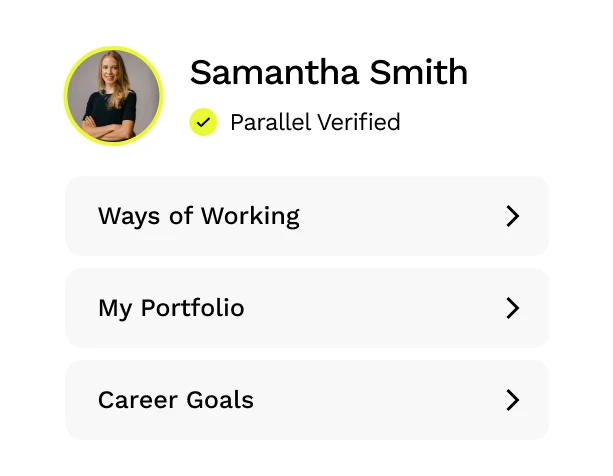This screenshot has height=476, width=613.
Task: Open Samantha Smith's profile photo
Action: point(113,96)
